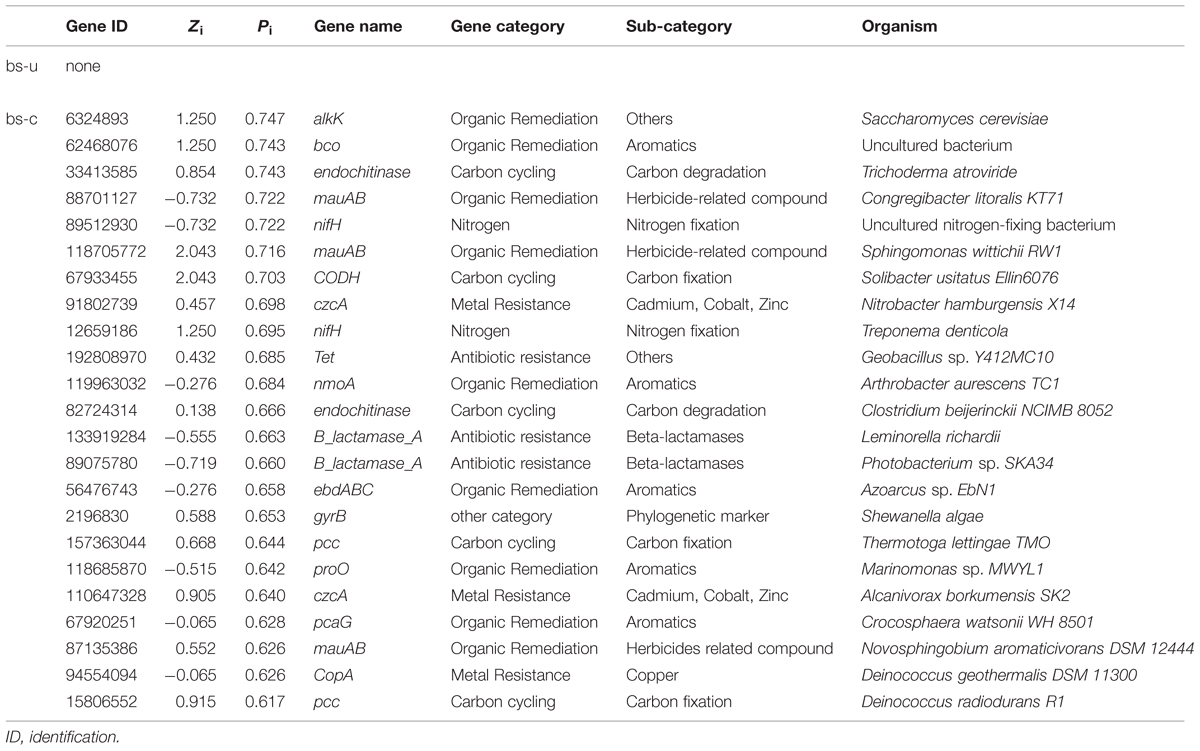Click Z value 0.854
This screenshot has height=751, width=1200.
194,172
